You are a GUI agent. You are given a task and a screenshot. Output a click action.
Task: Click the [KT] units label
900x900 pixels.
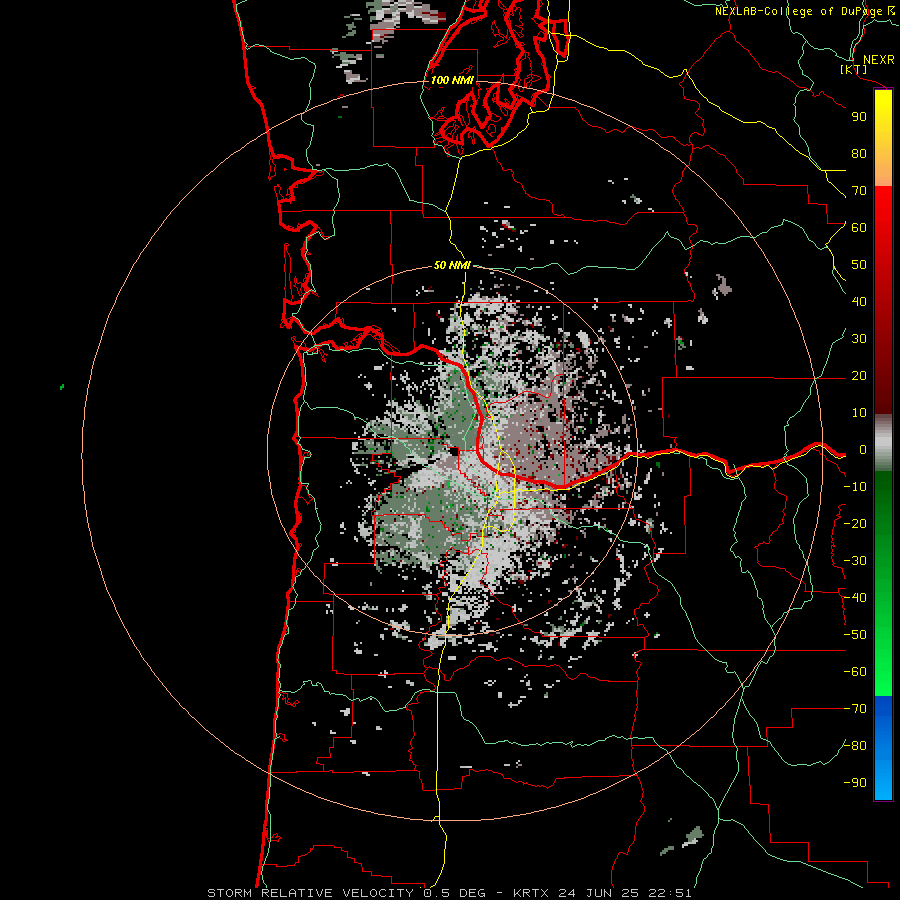(x=854, y=69)
